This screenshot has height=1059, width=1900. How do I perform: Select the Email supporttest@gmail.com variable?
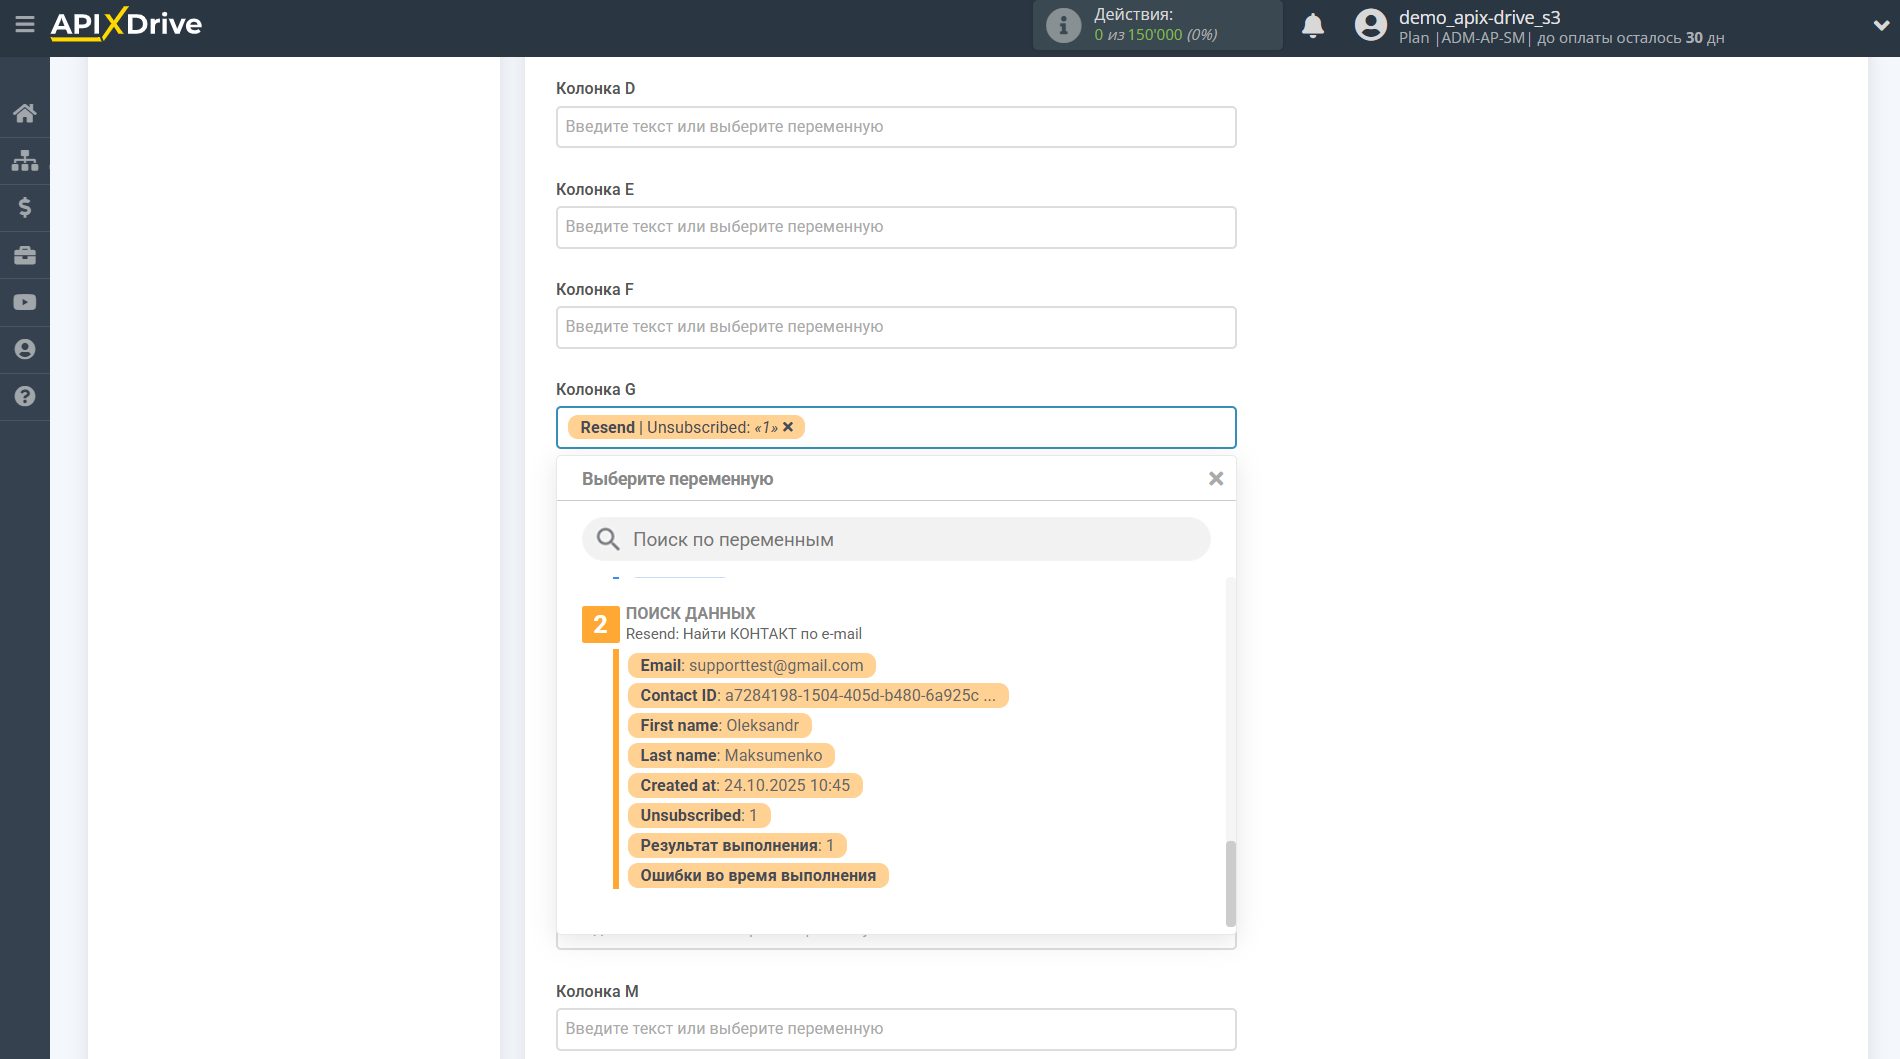pos(751,665)
